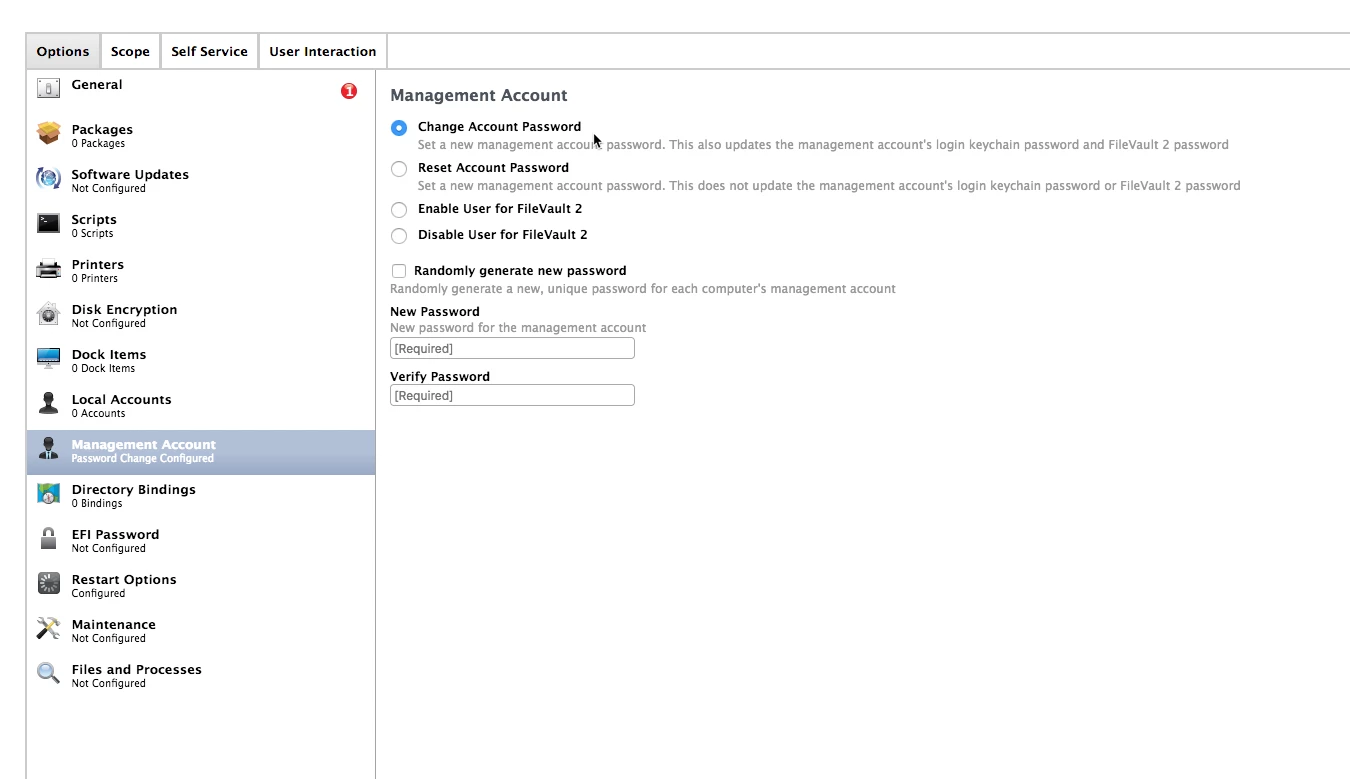Screen dimensions: 1350x779
Task: Switch to the Options tab
Action: [x=63, y=51]
